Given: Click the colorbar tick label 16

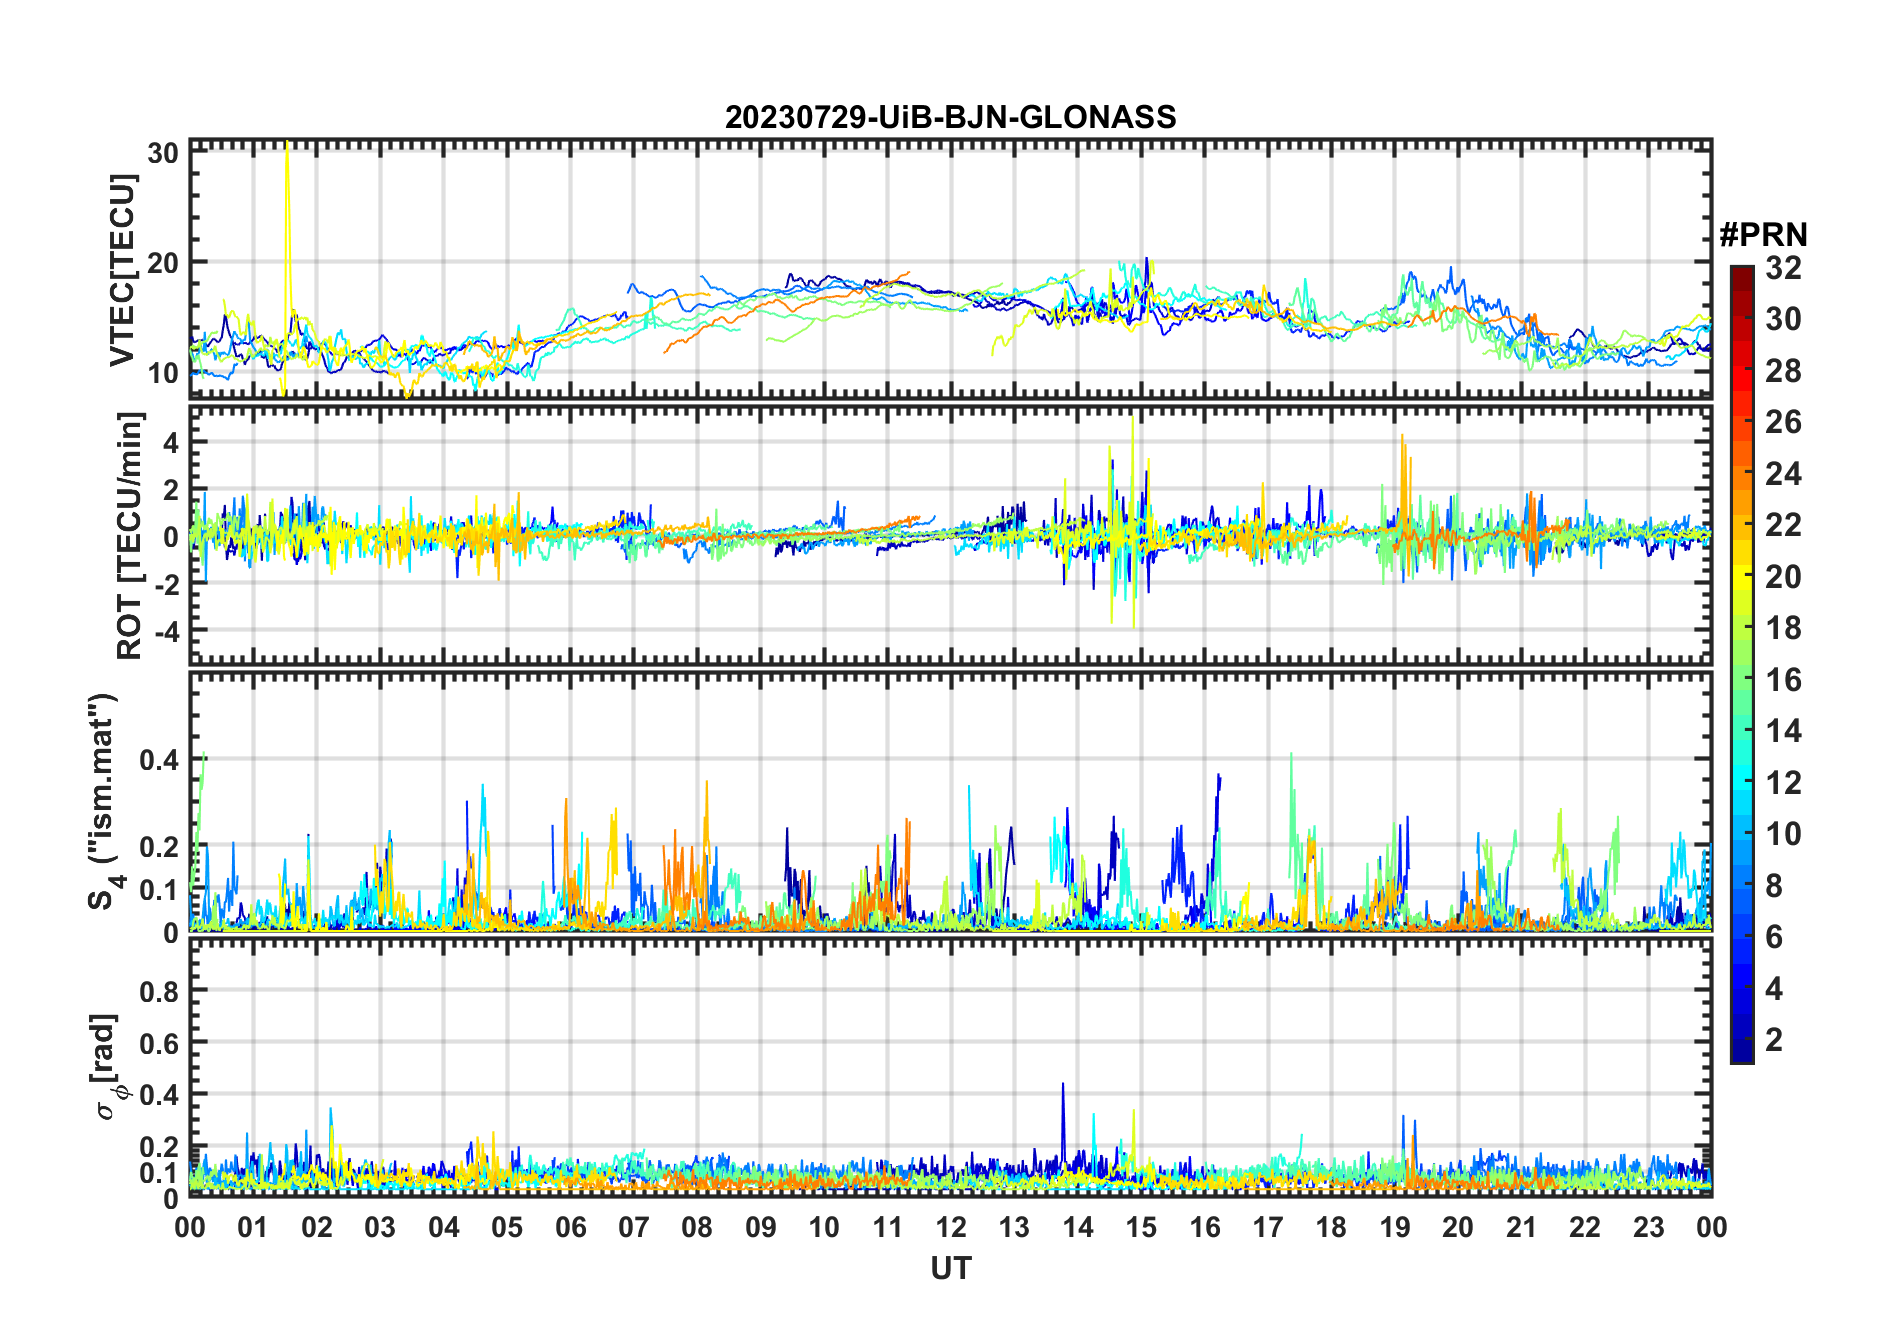Looking at the screenshot, I should tap(1783, 680).
